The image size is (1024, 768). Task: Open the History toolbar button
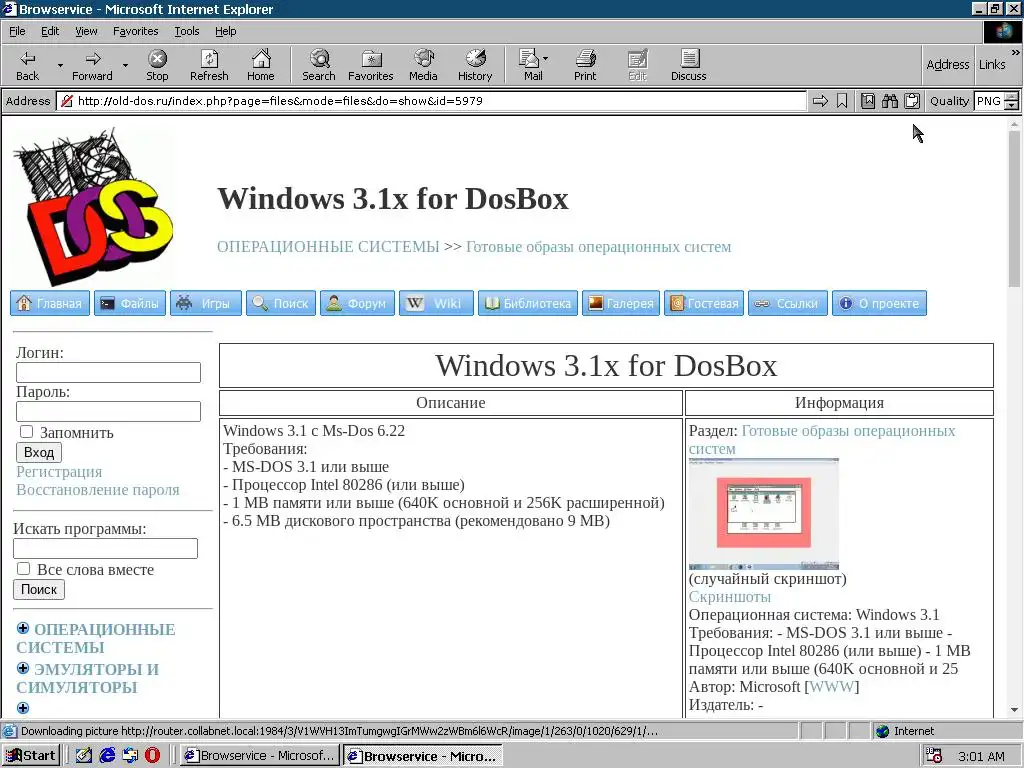click(x=475, y=65)
